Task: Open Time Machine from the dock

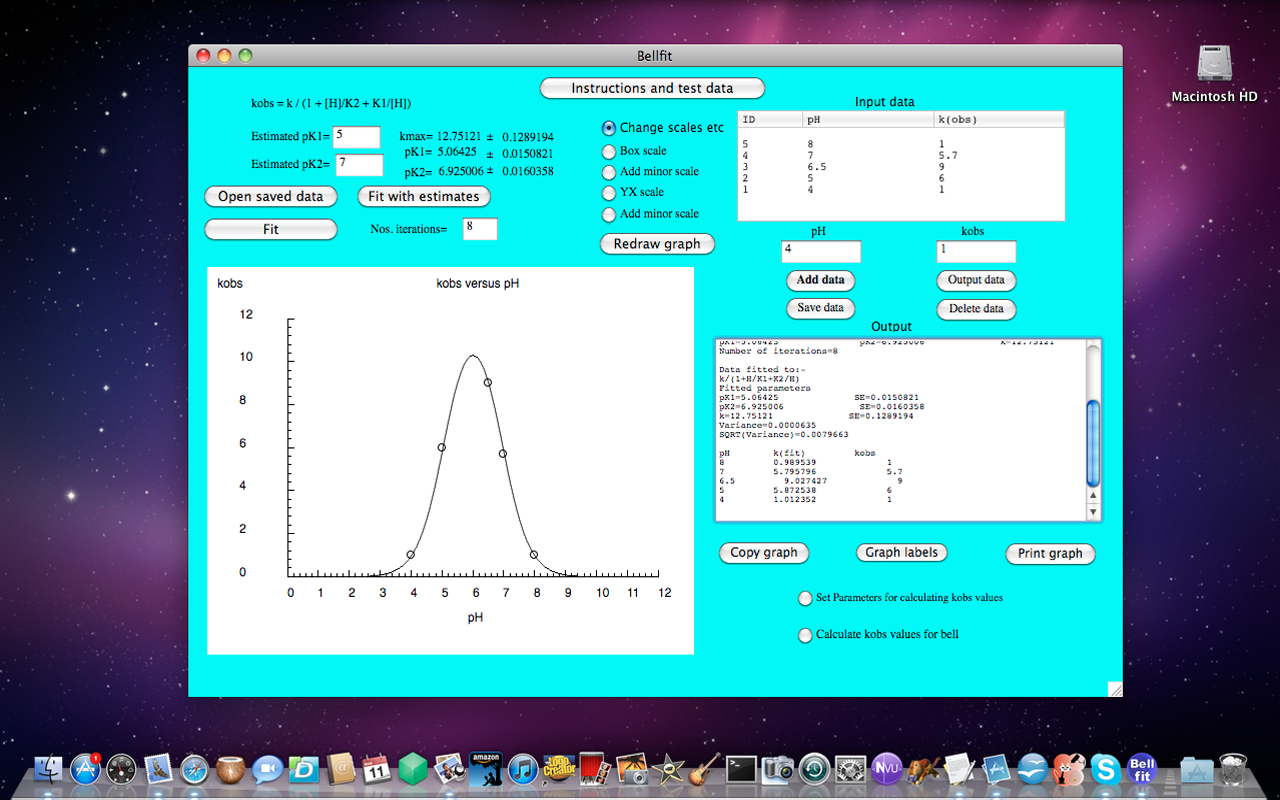Action: click(x=814, y=768)
